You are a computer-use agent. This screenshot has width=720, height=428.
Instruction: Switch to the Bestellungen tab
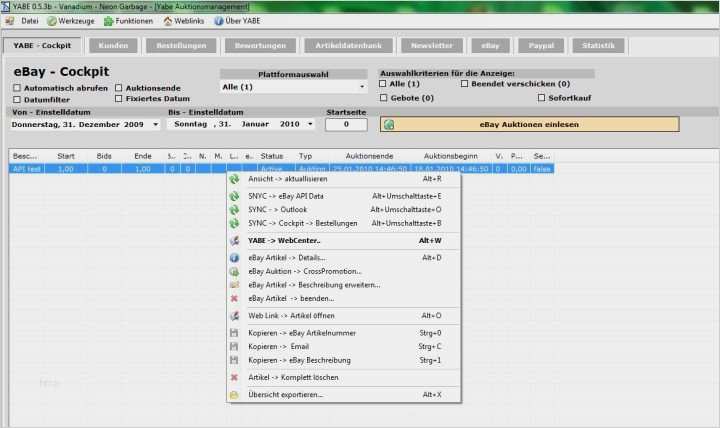(181, 45)
